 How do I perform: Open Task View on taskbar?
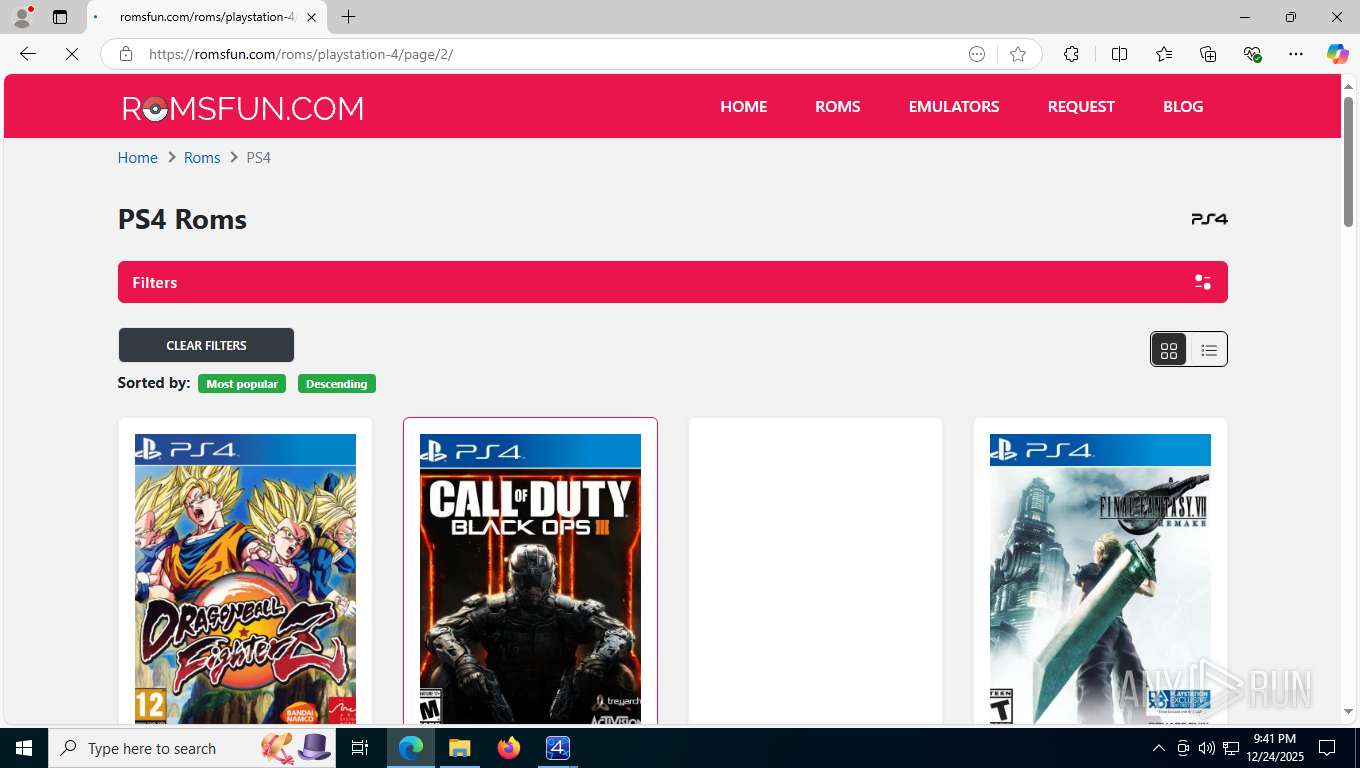point(360,748)
